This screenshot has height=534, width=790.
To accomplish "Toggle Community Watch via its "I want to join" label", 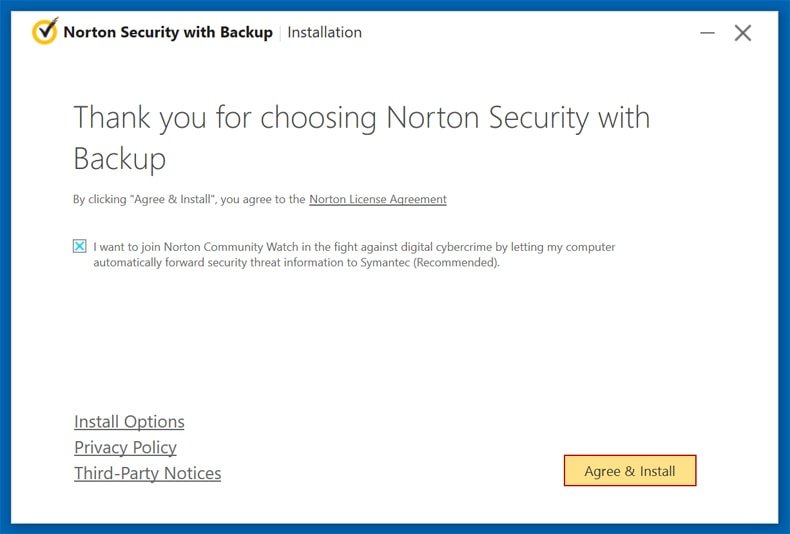I will tap(354, 247).
